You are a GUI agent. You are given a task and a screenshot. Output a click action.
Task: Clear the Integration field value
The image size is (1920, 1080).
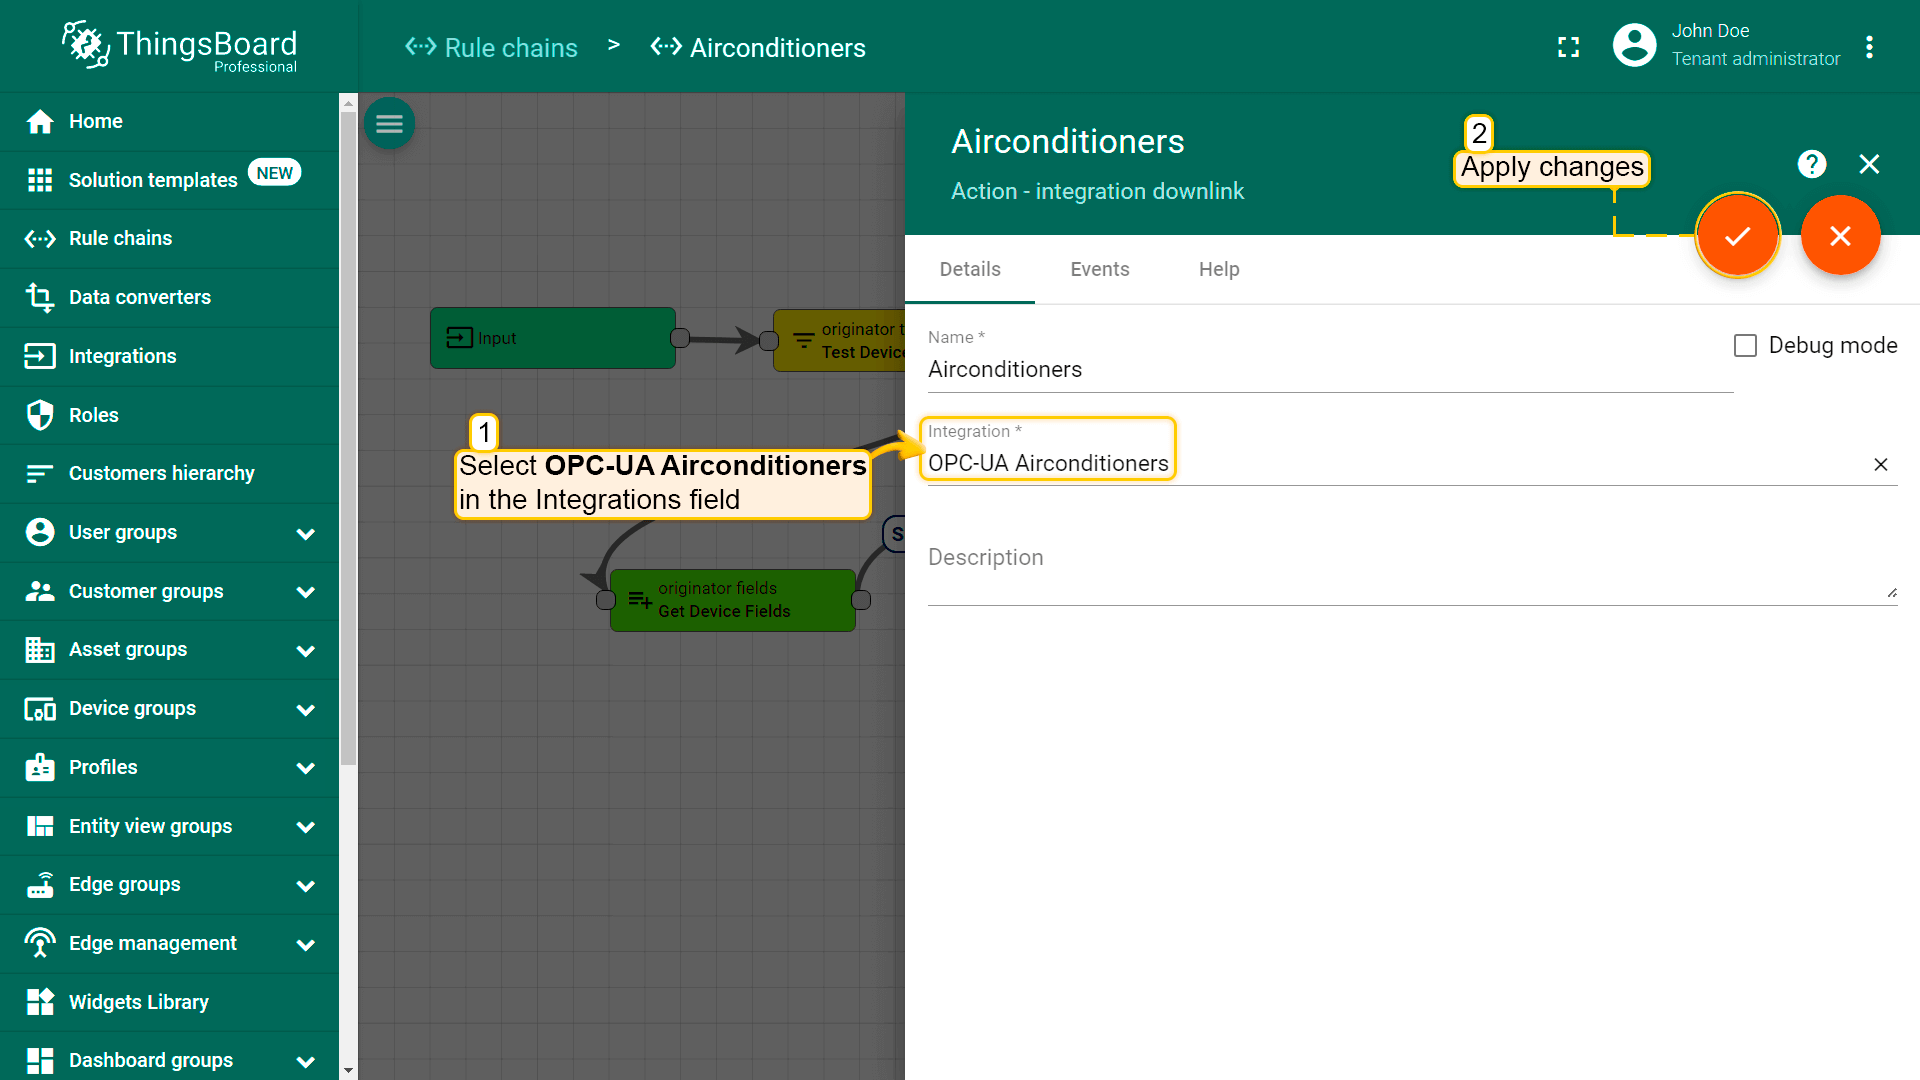pos(1881,464)
